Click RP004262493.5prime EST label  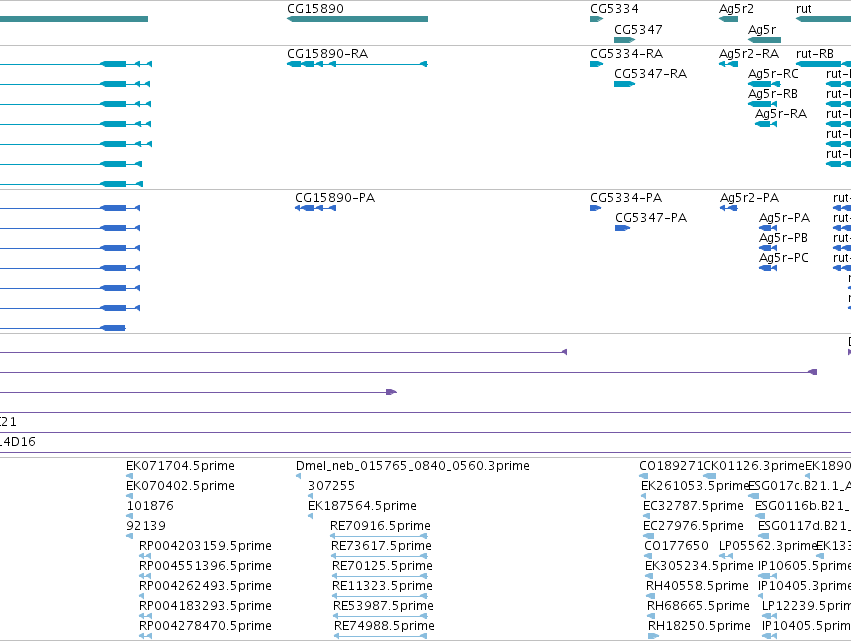pyautogui.click(x=206, y=586)
